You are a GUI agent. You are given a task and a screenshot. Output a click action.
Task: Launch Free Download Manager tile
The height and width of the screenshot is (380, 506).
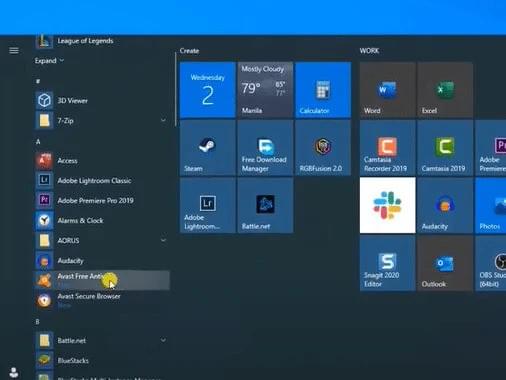tap(265, 148)
